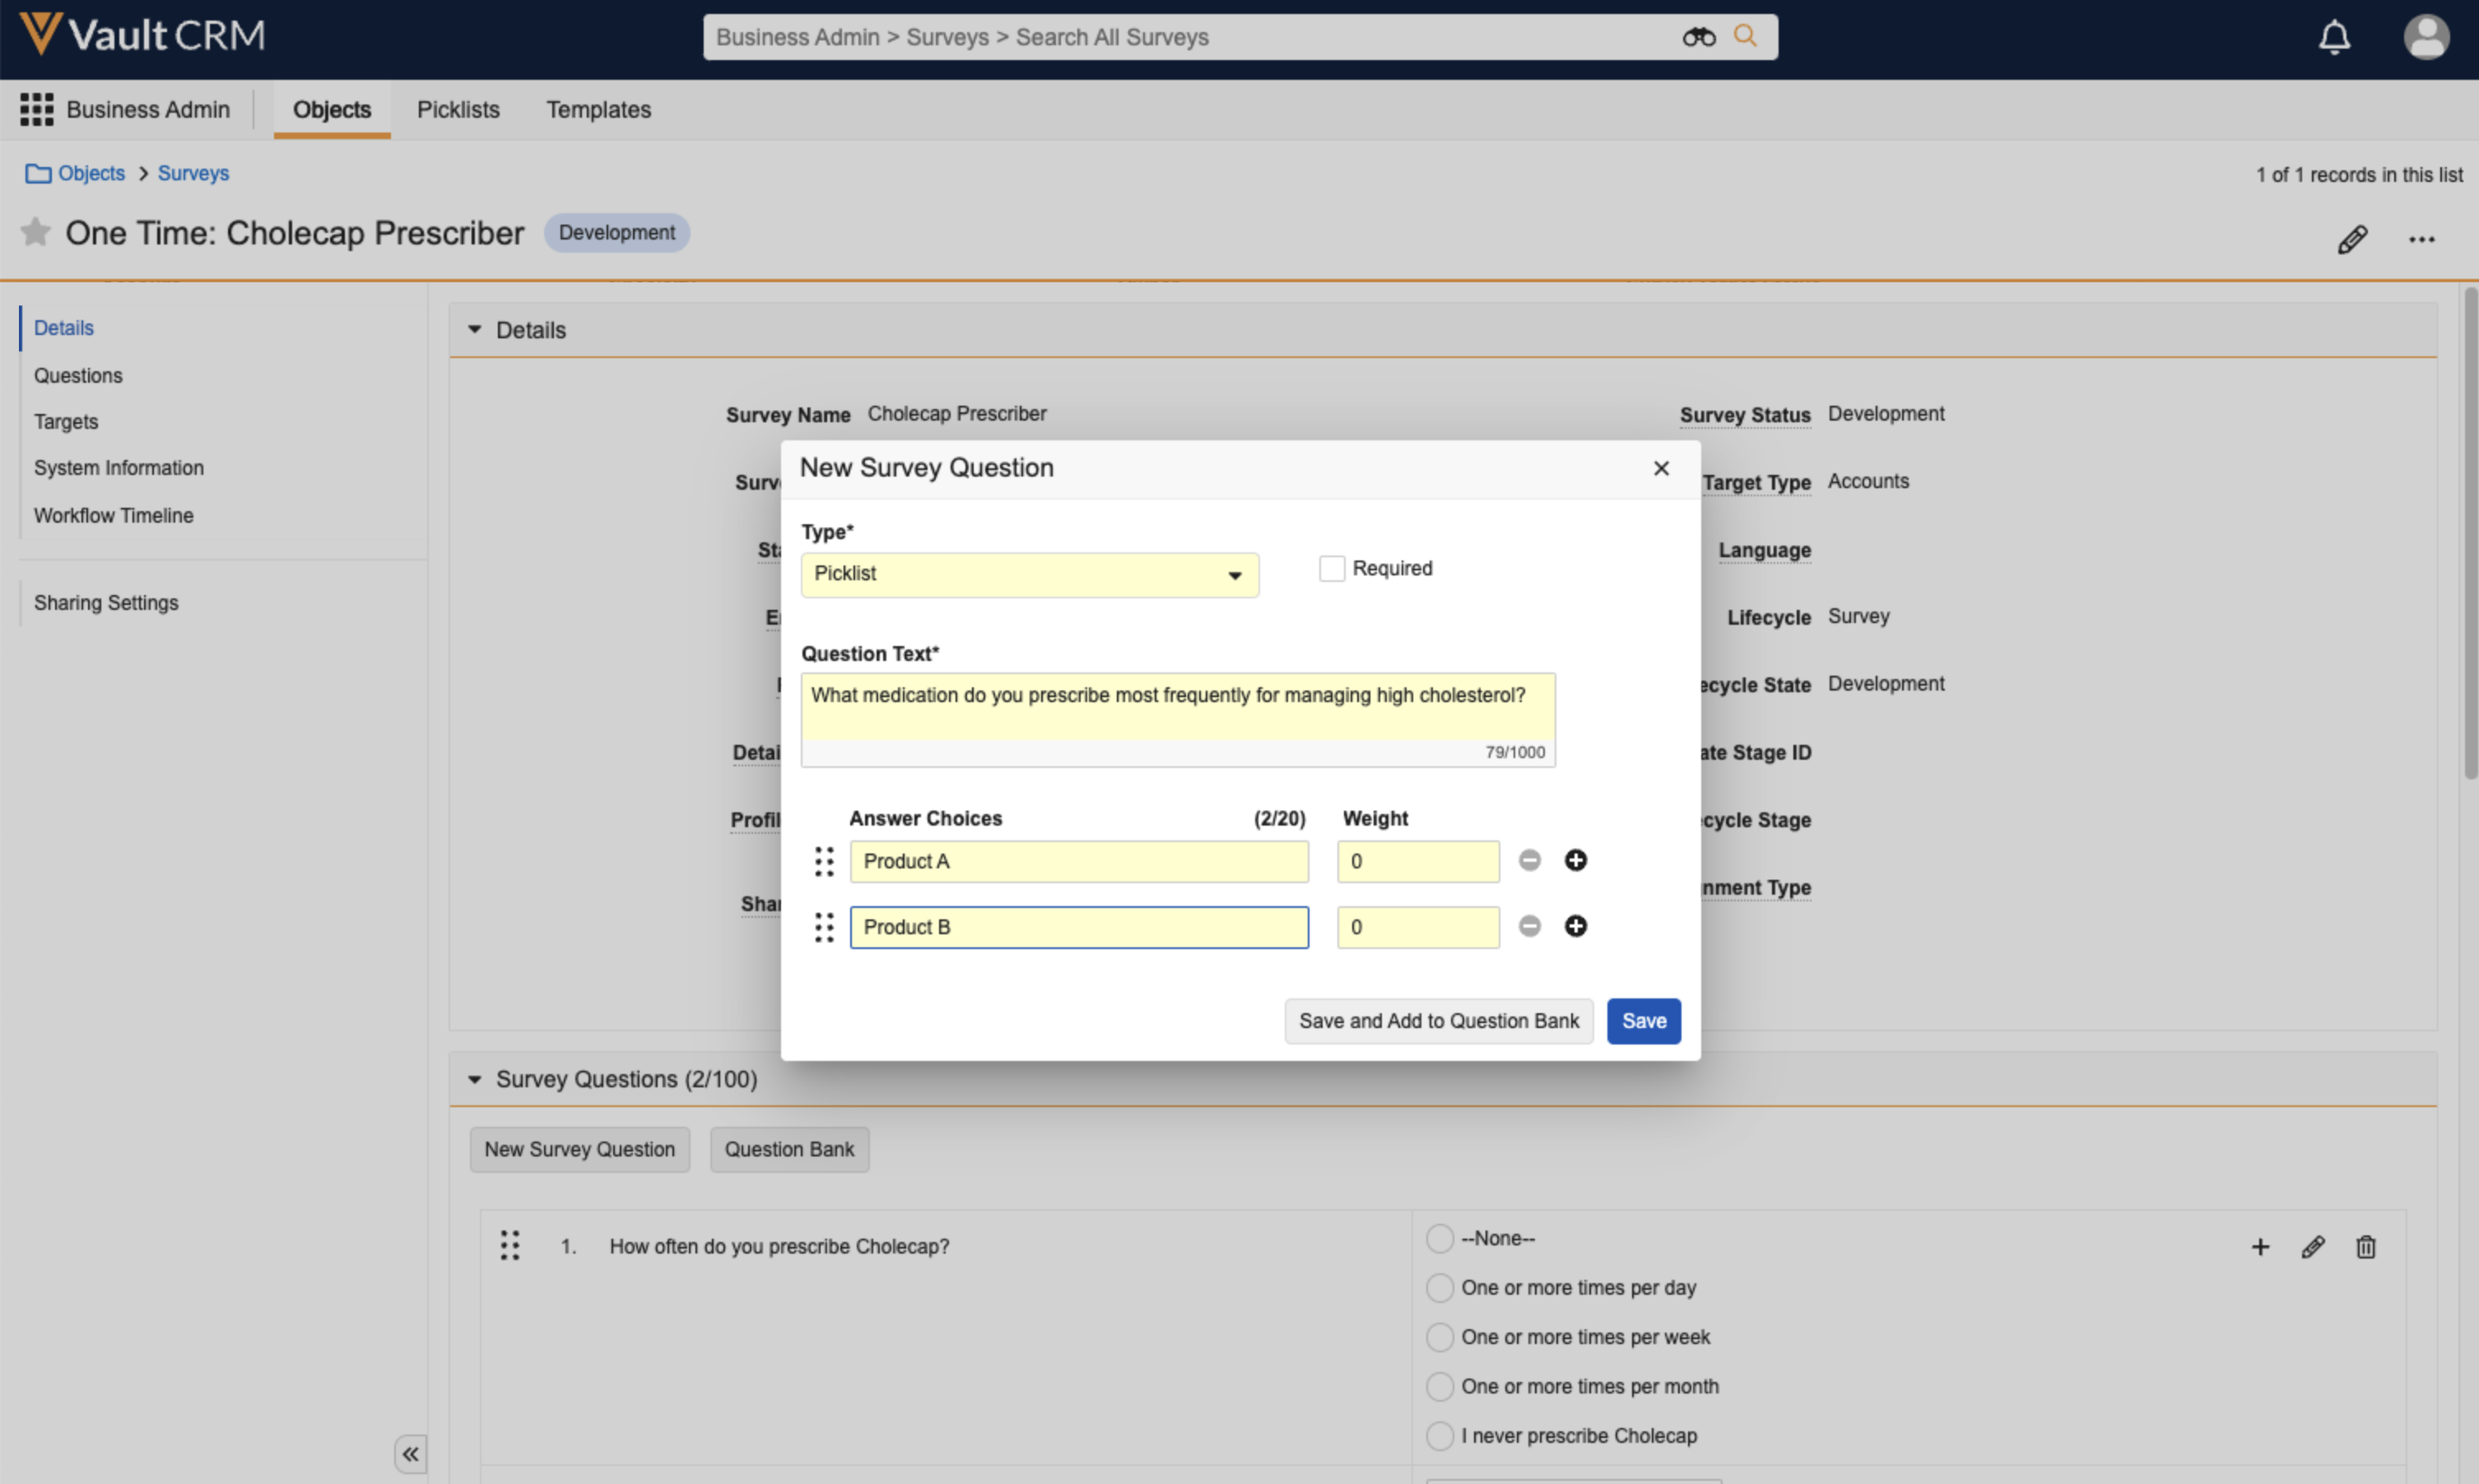This screenshot has width=2479, height=1484.
Task: Click the blue Save button
Action: tap(1642, 1020)
